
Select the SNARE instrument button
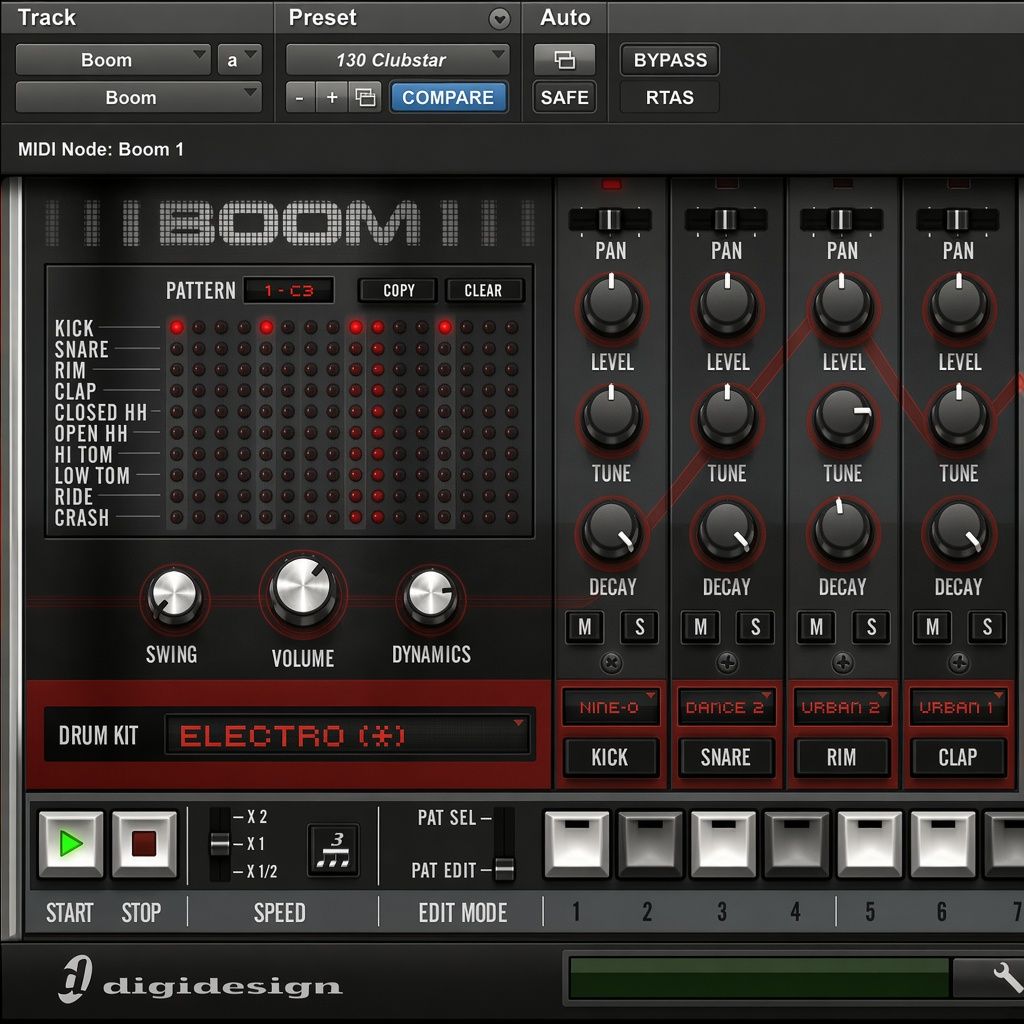point(726,758)
